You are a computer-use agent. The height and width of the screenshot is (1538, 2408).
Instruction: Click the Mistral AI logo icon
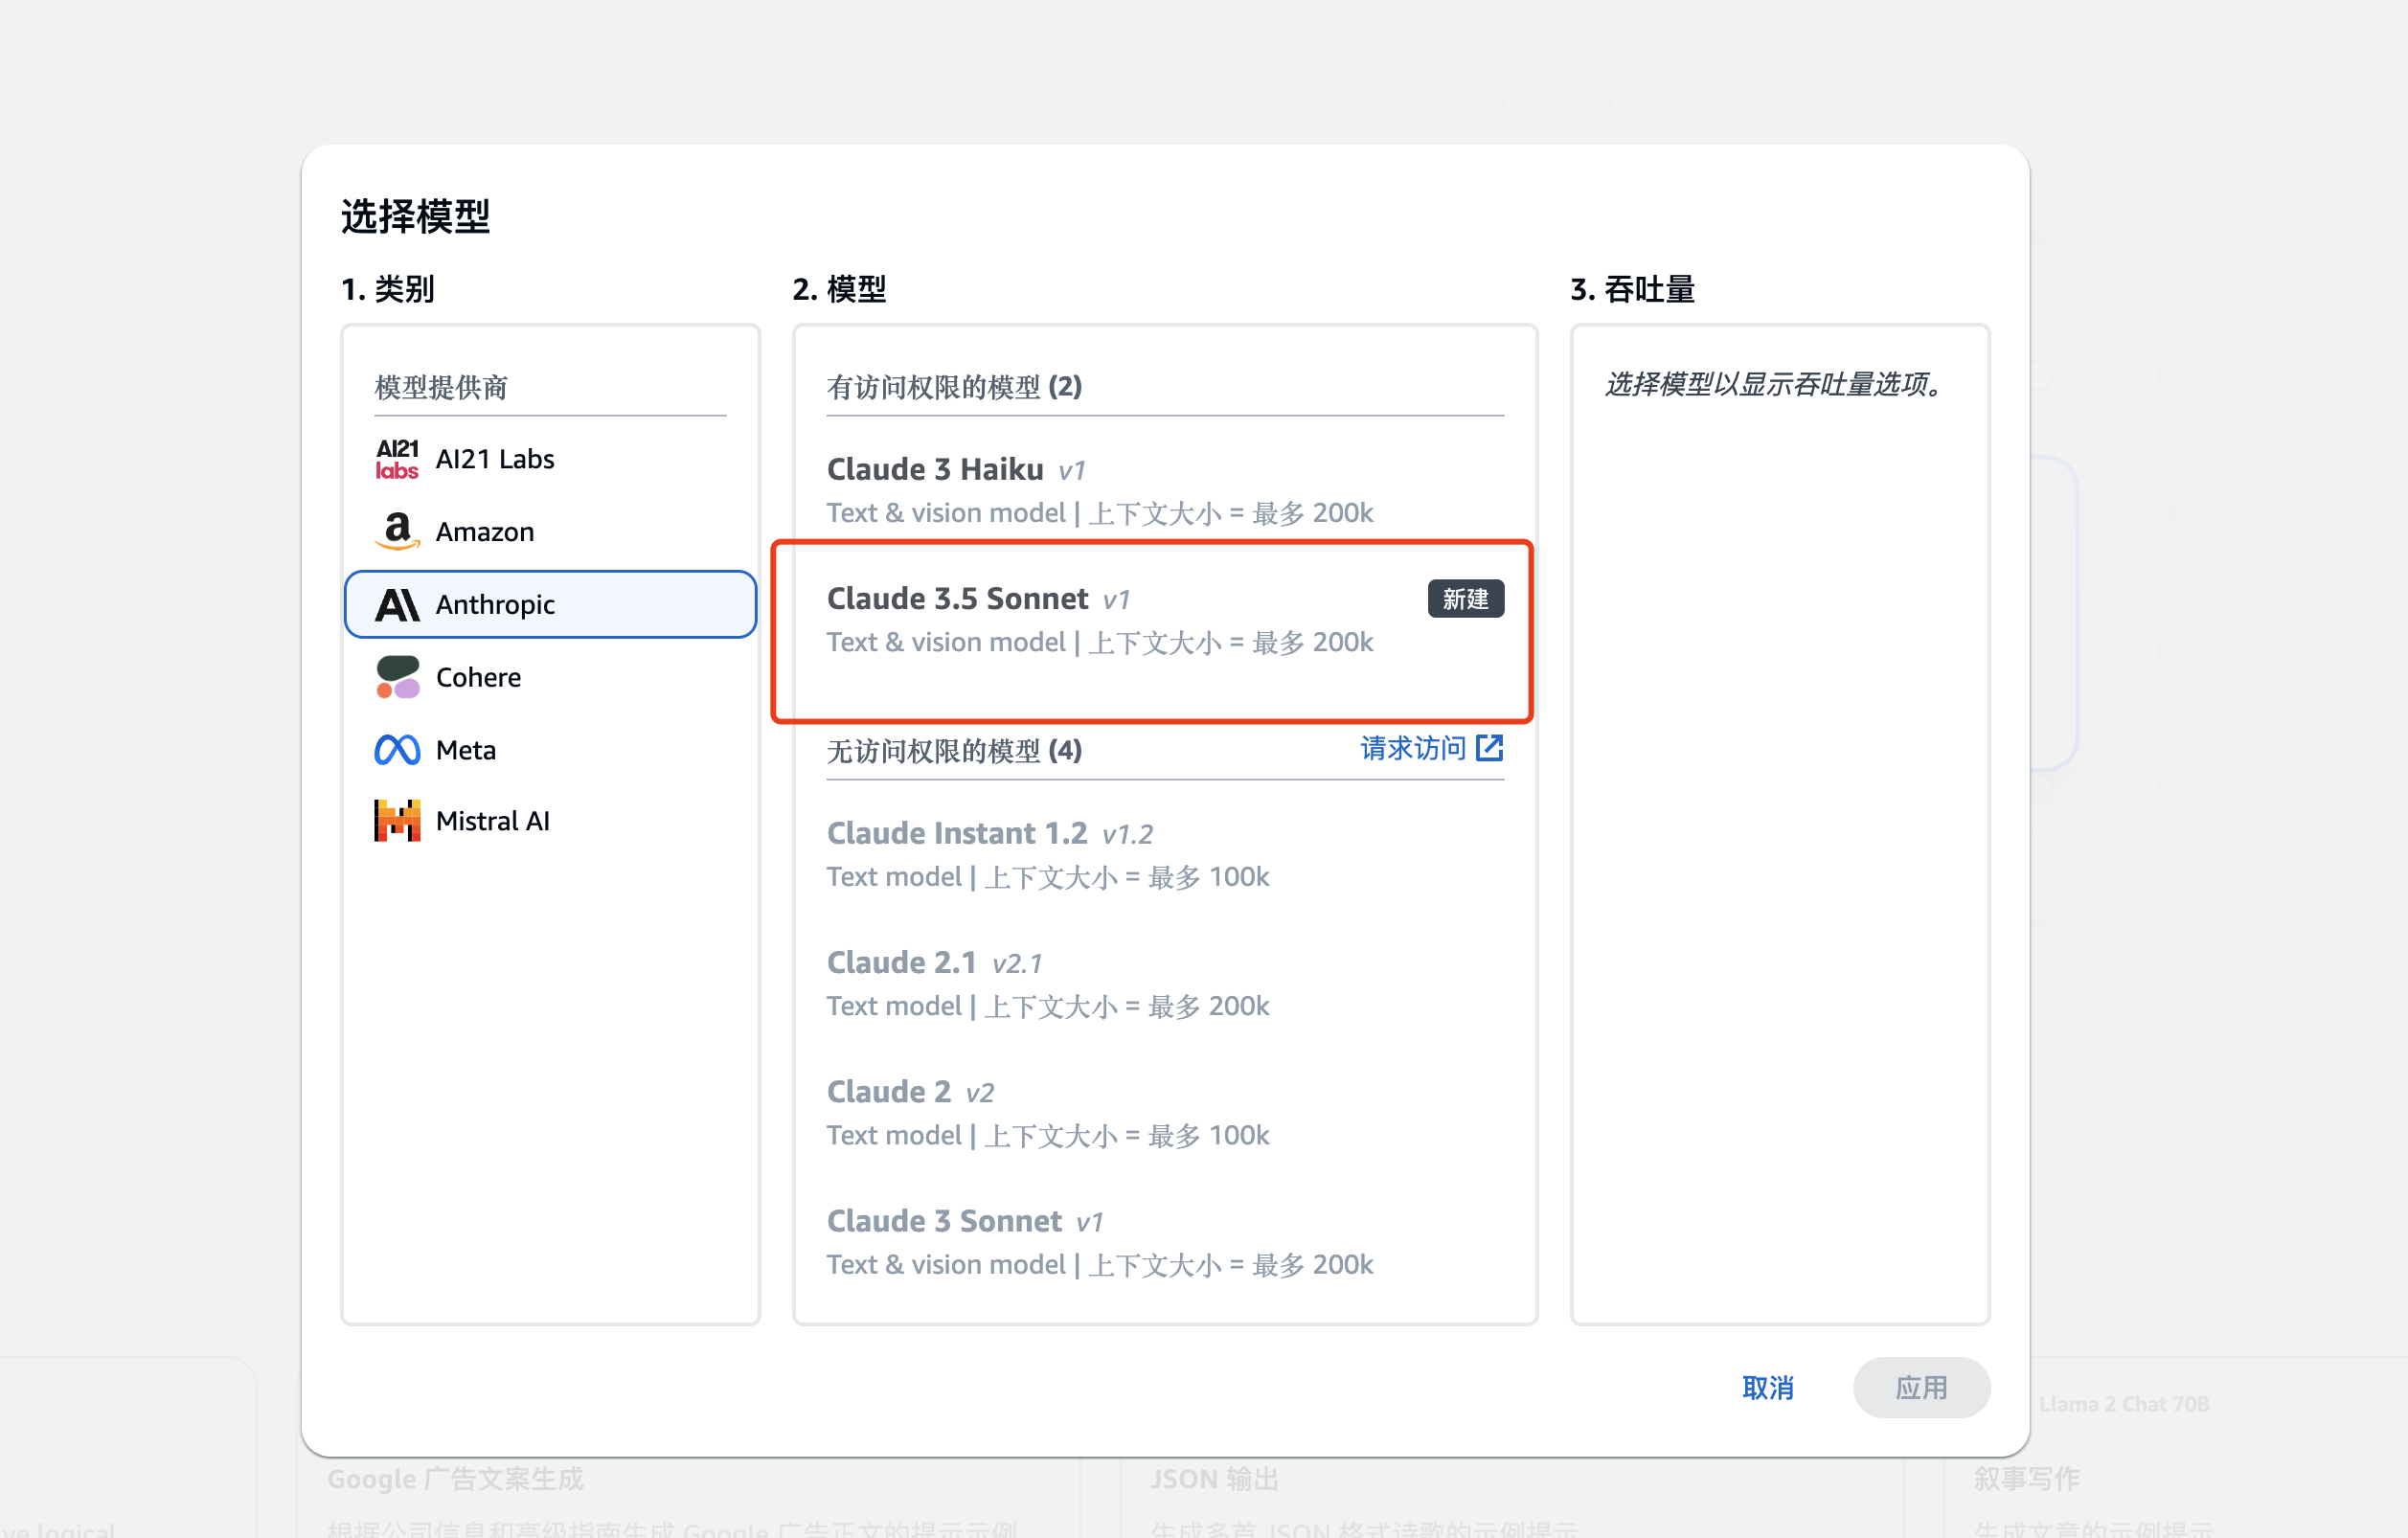(x=397, y=821)
